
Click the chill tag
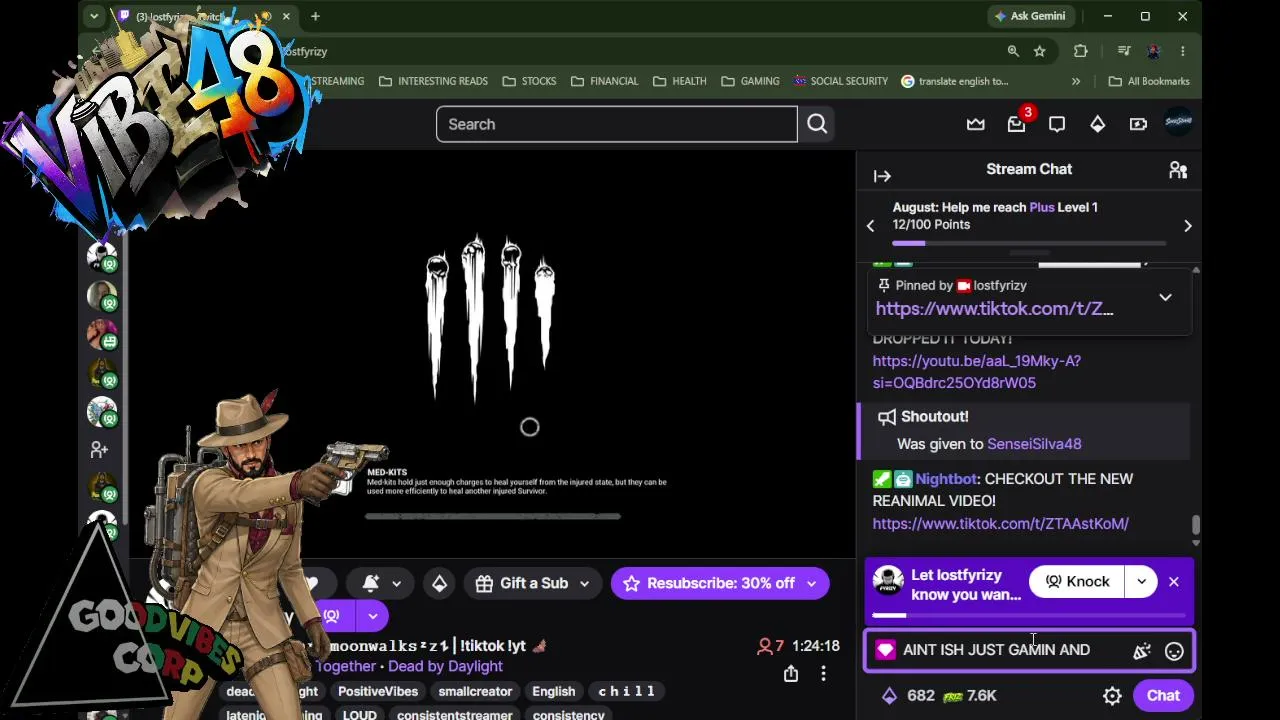(x=626, y=691)
